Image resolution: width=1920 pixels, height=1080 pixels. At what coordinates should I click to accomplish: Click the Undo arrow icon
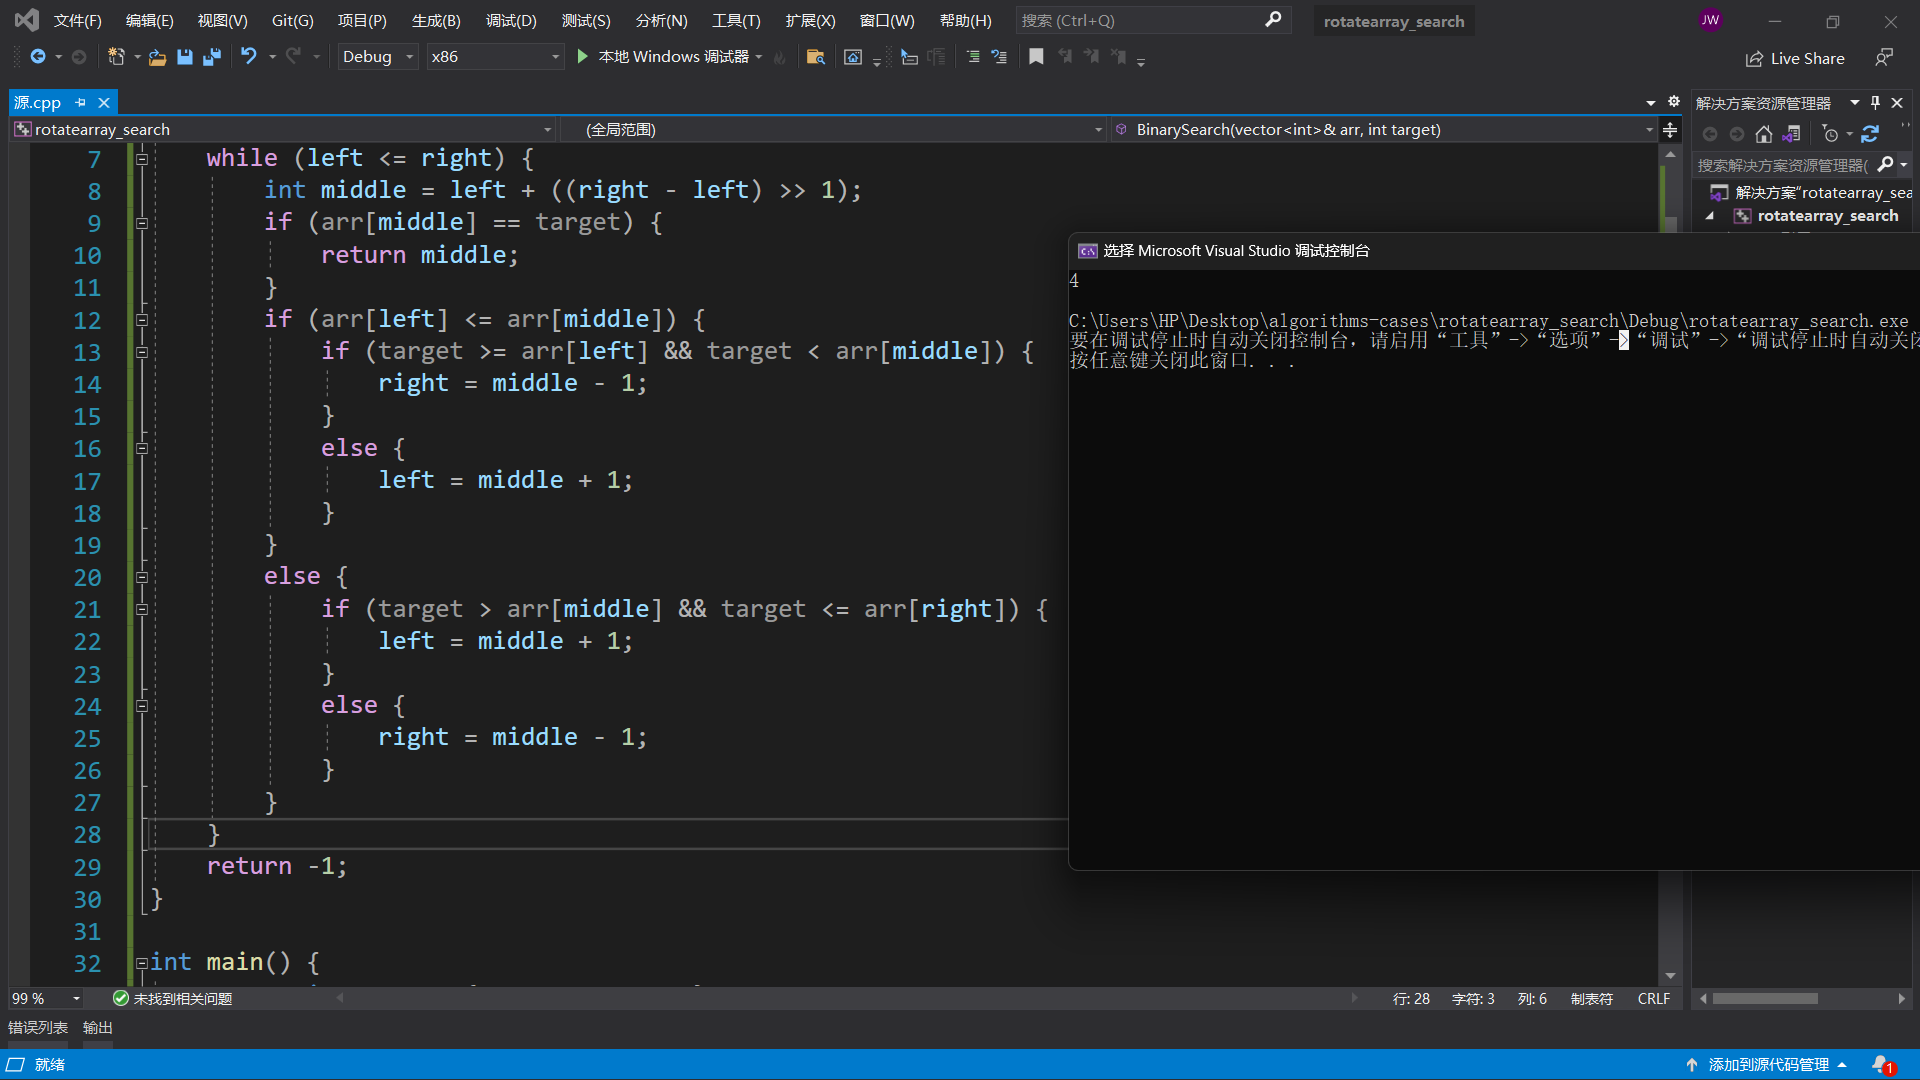click(249, 57)
